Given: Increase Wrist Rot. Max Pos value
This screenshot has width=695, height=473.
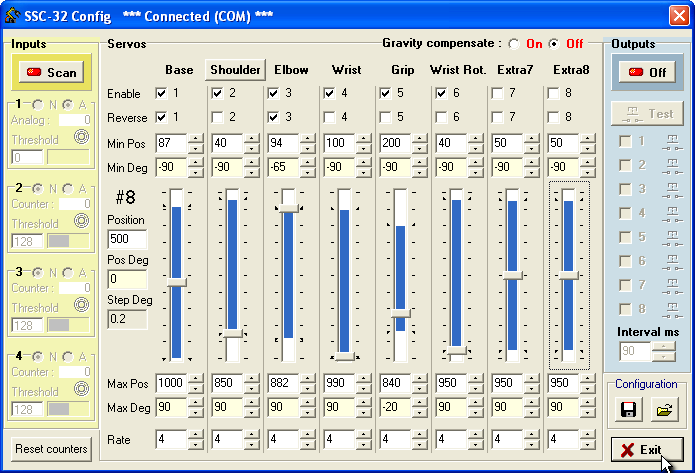Looking at the screenshot, I should pos(475,378).
